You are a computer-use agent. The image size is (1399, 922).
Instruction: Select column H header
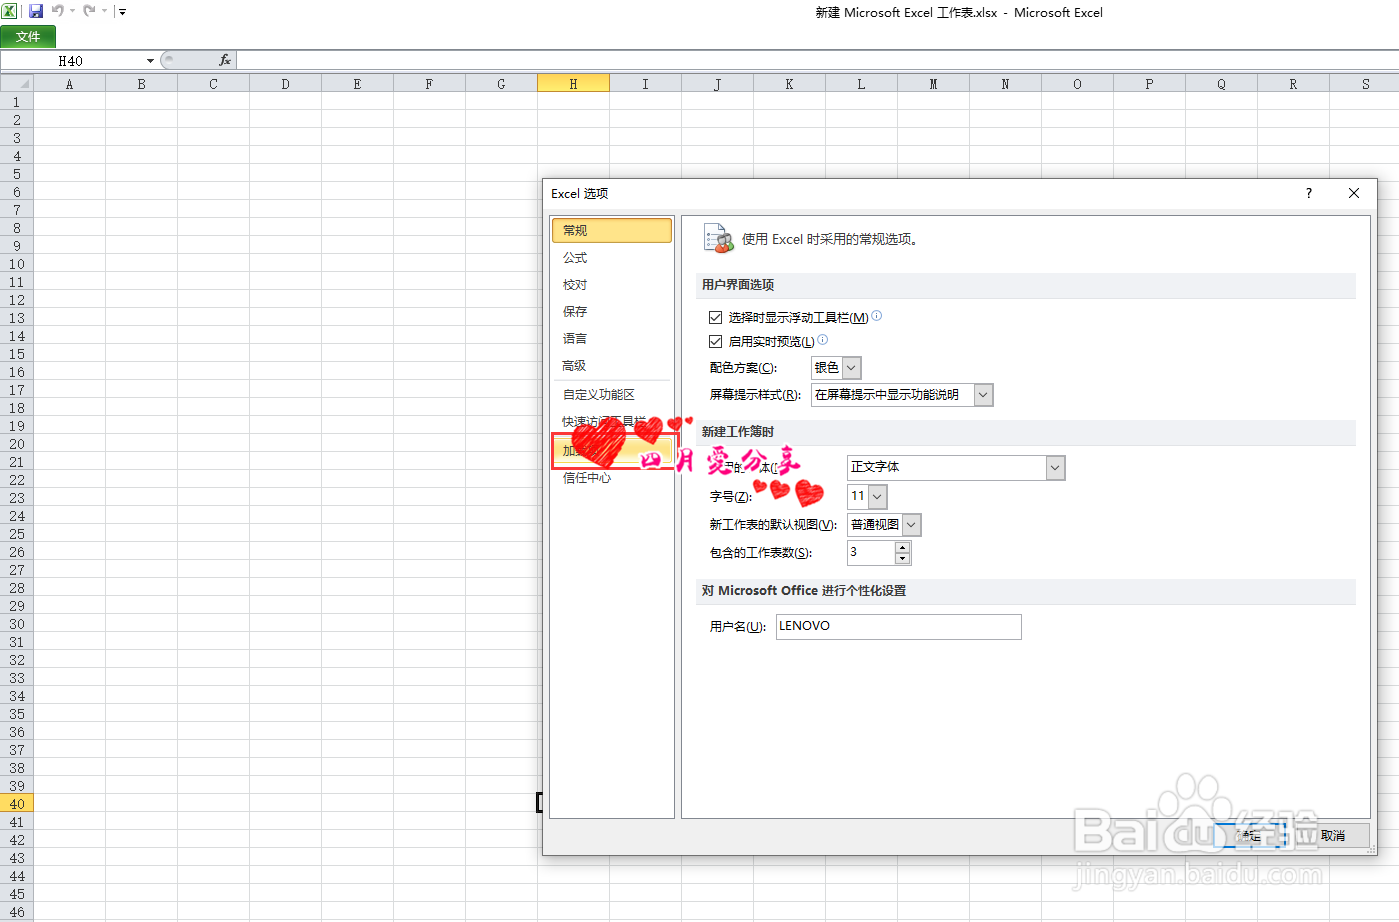pyautogui.click(x=573, y=84)
